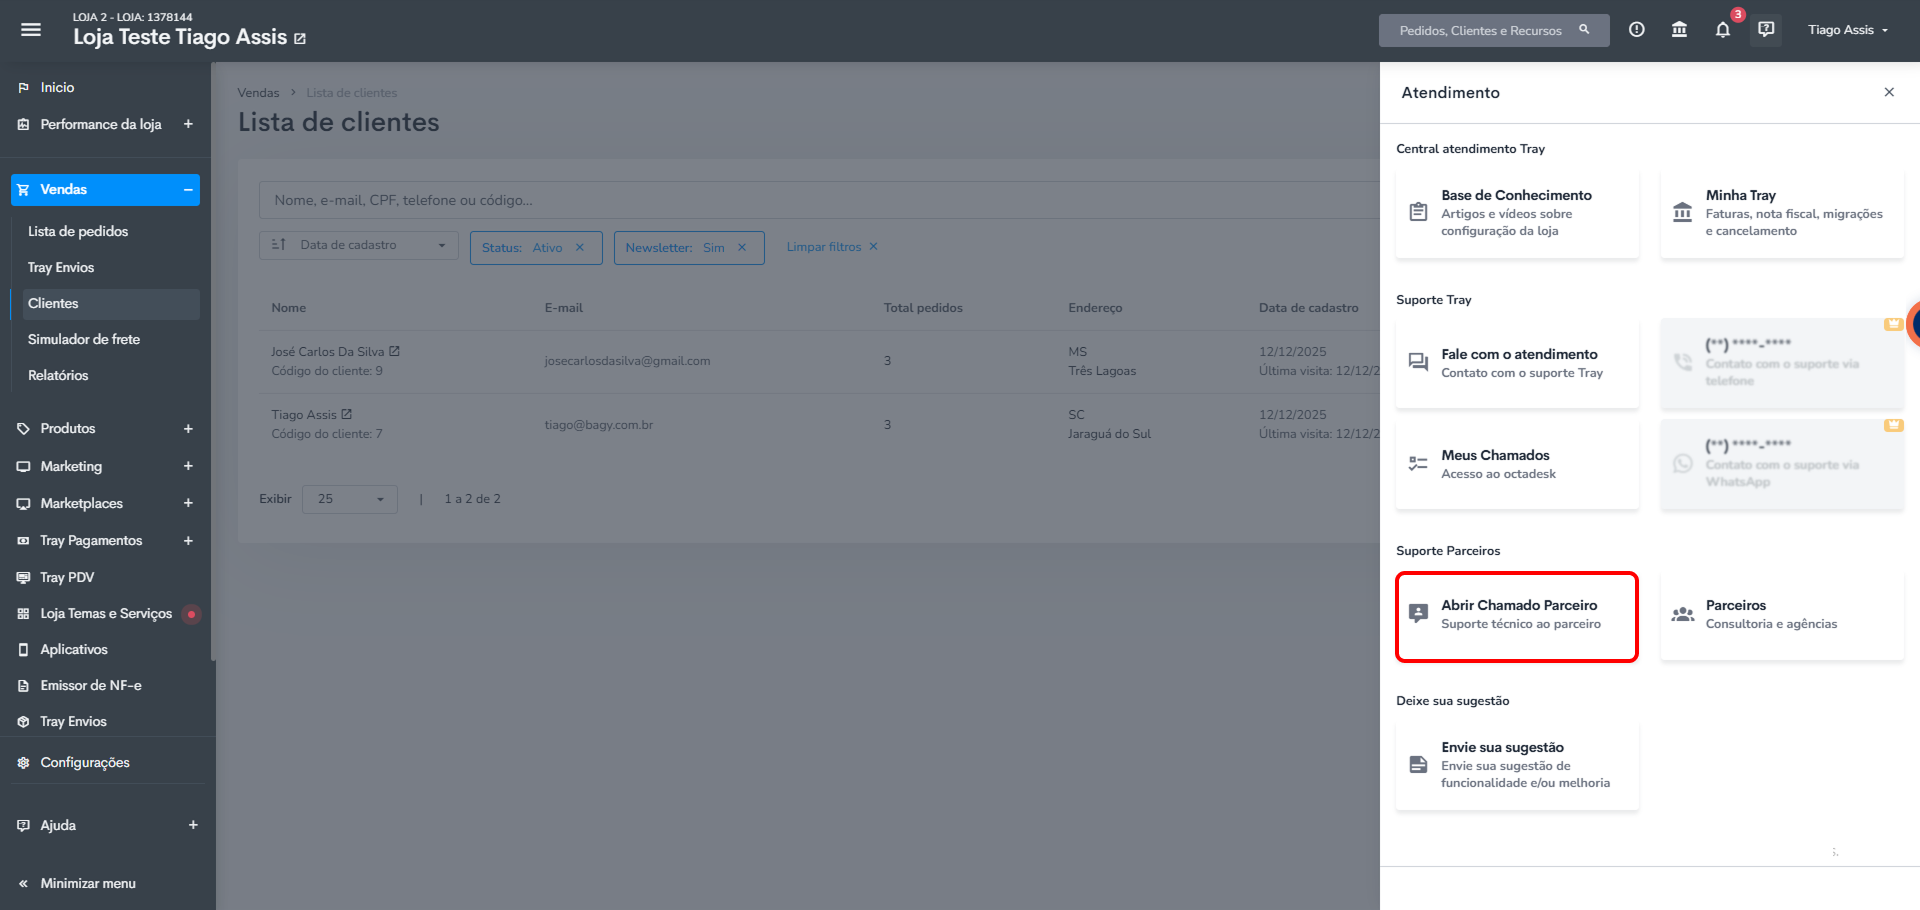Click the Tray Pagamentos money icon
Screen dimensions: 1920x910
pos(23,540)
